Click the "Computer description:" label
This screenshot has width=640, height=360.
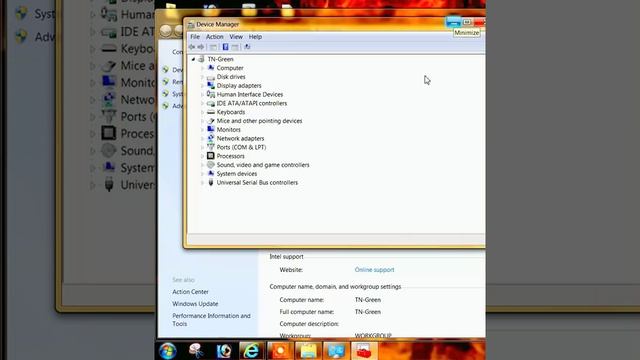point(309,324)
